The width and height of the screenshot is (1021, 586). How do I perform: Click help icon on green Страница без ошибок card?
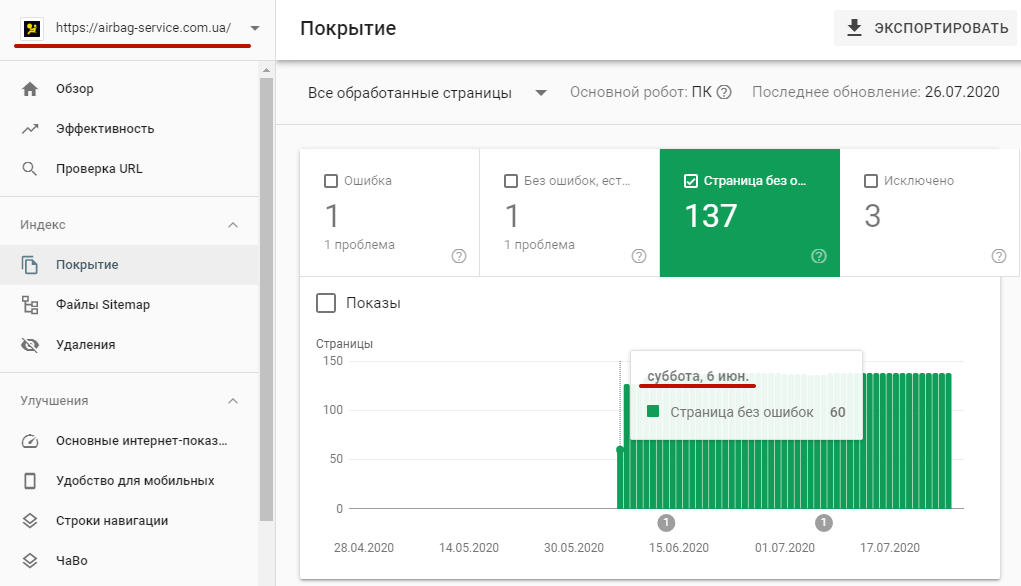pyautogui.click(x=819, y=256)
